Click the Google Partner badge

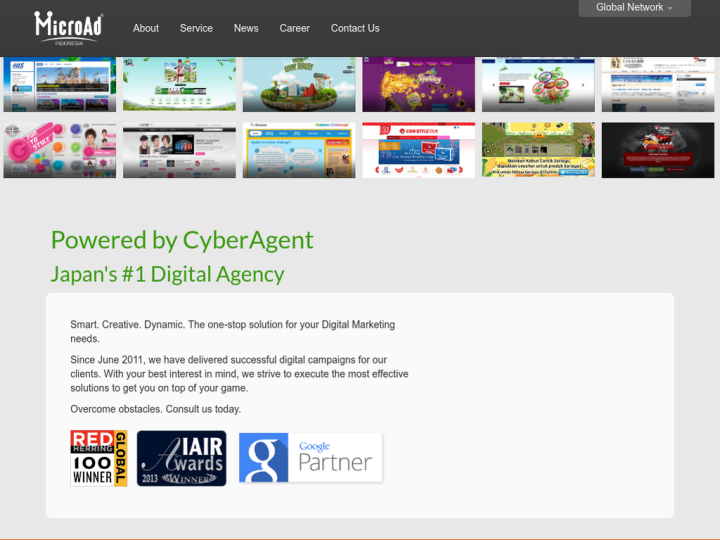pyautogui.click(x=310, y=458)
